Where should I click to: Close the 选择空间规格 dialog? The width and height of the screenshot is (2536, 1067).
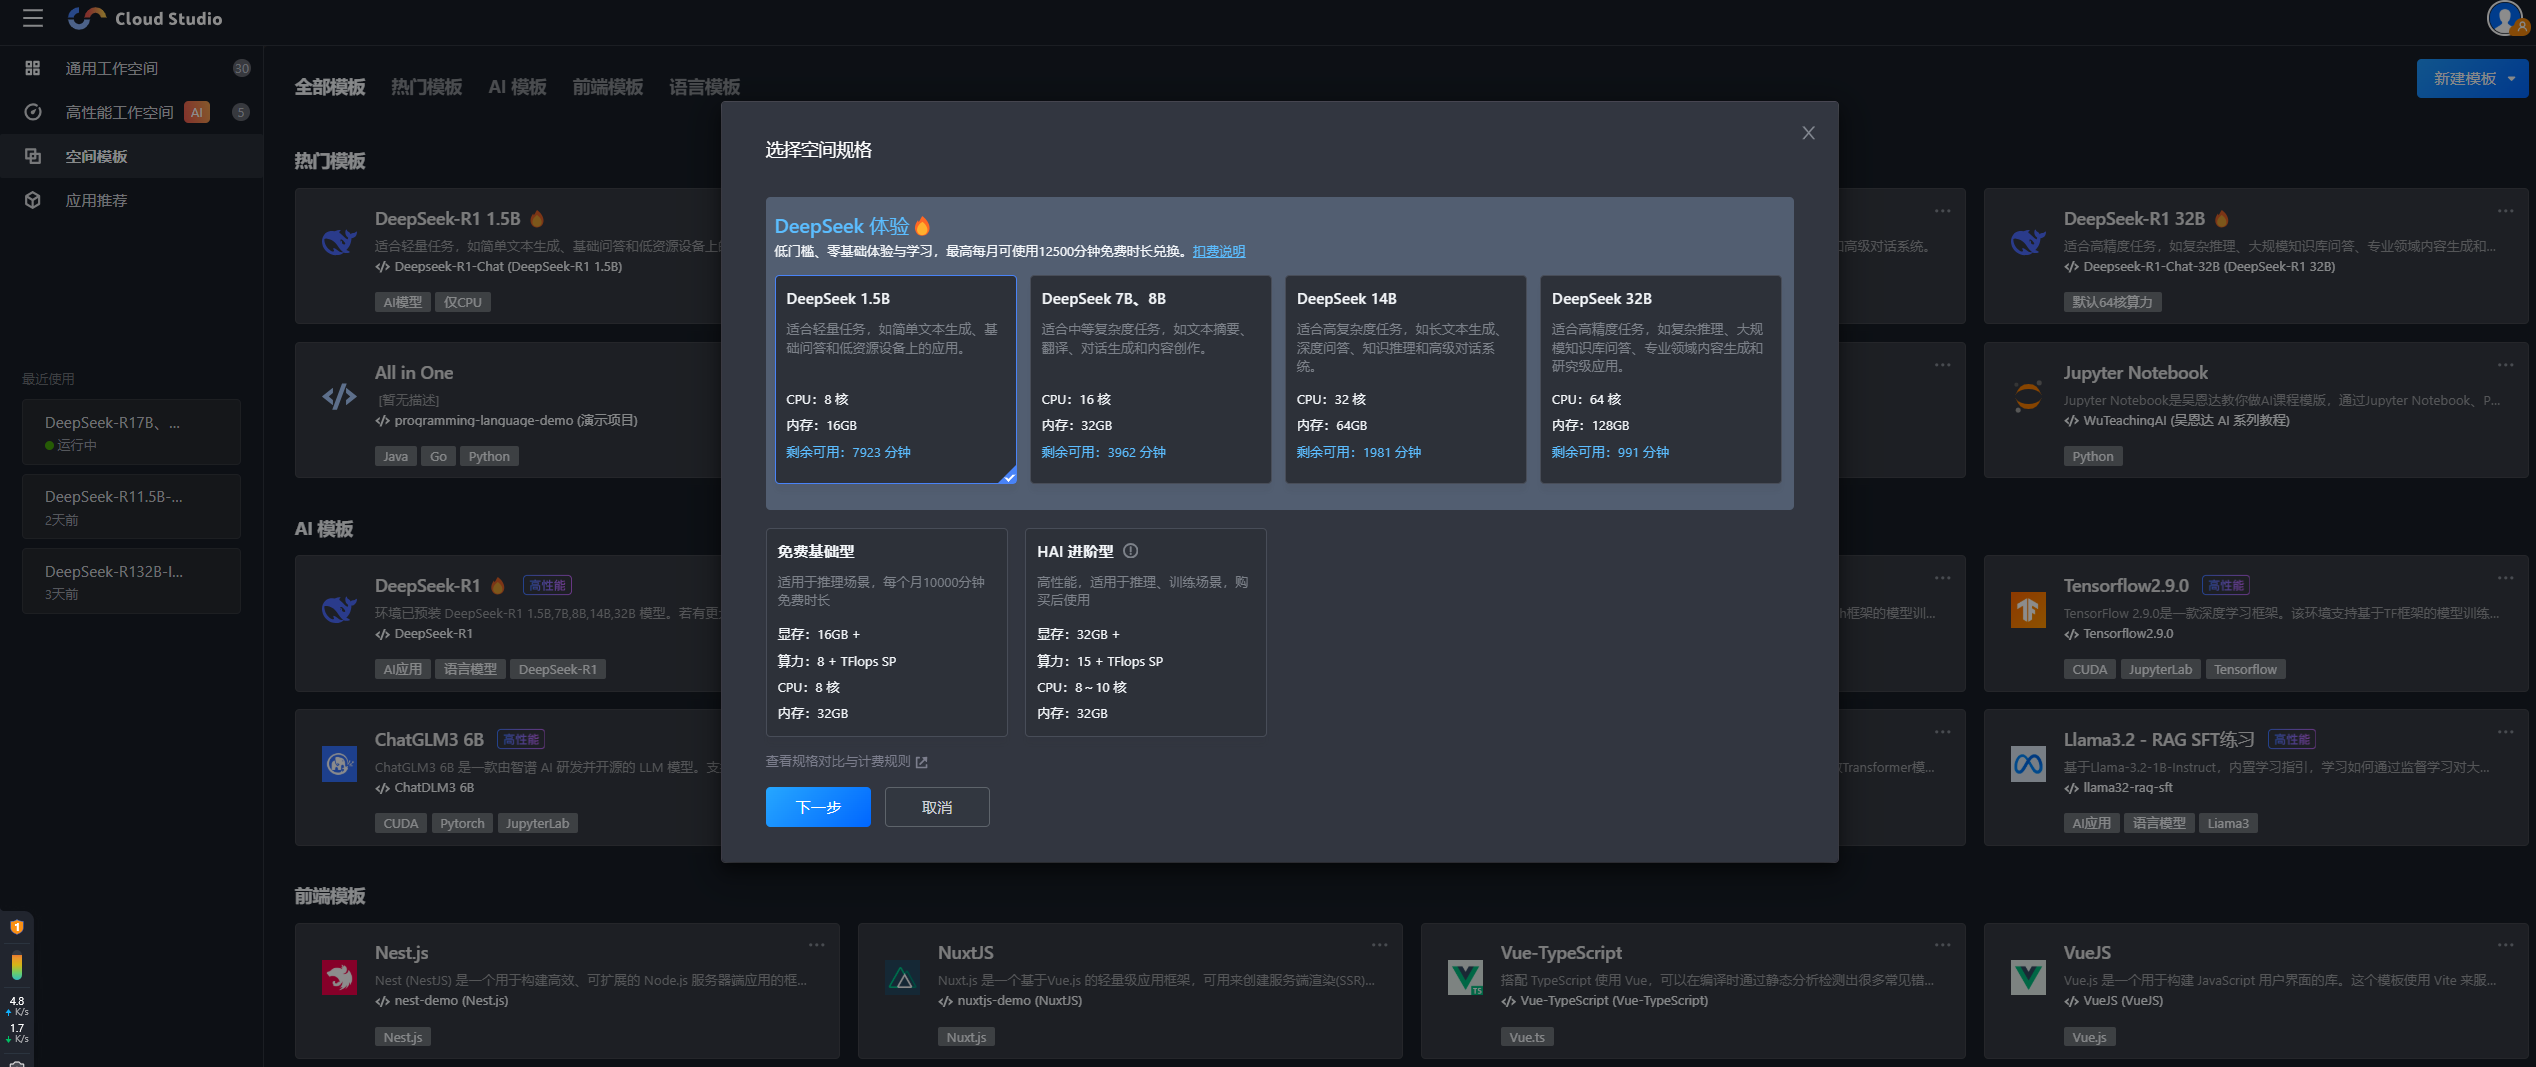tap(1808, 133)
